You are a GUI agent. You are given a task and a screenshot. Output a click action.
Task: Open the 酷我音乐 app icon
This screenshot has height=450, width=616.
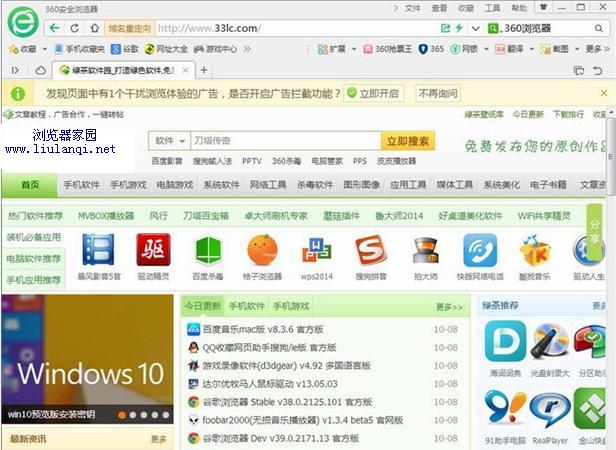click(x=534, y=250)
